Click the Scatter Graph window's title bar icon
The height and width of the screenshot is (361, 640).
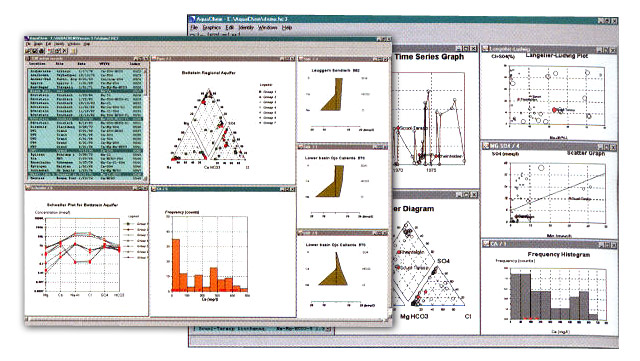(x=486, y=146)
